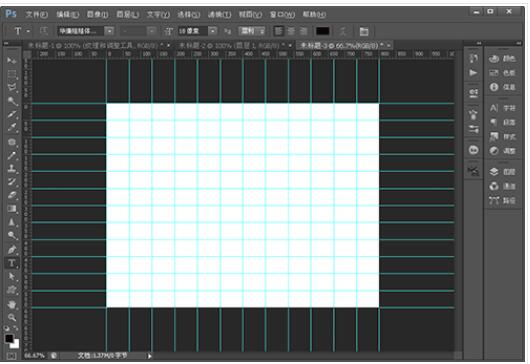The image size is (530, 364).
Task: Toggle Quick Mask mode
Action: pyautogui.click(x=11, y=356)
